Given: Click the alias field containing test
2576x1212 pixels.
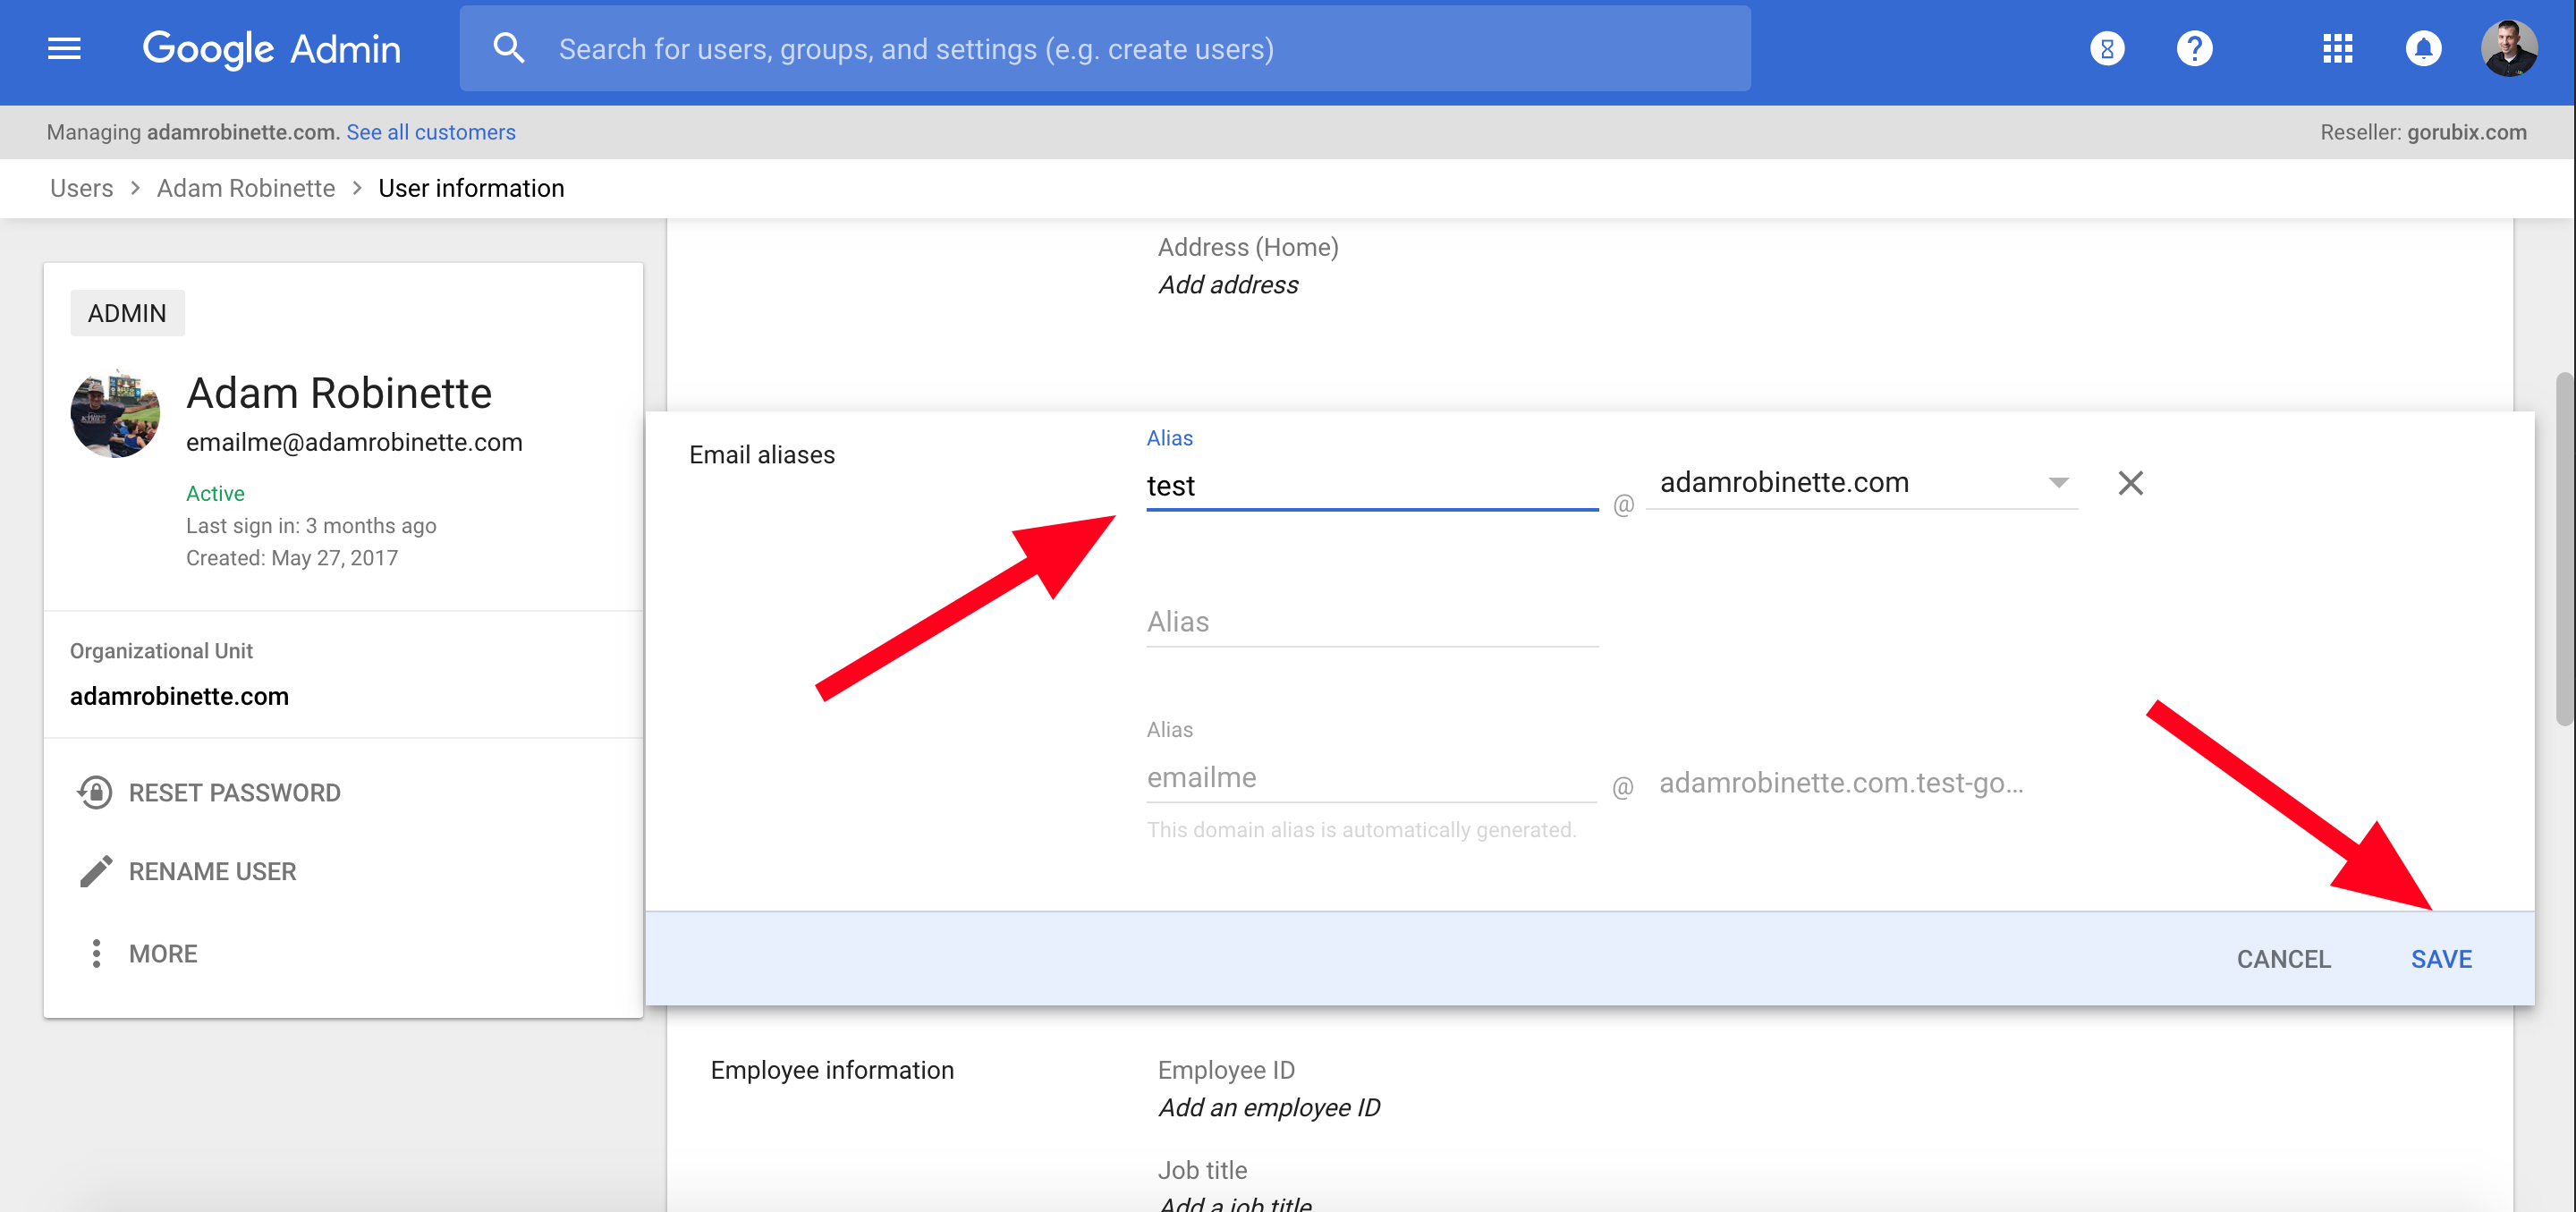Looking at the screenshot, I should [x=1371, y=486].
